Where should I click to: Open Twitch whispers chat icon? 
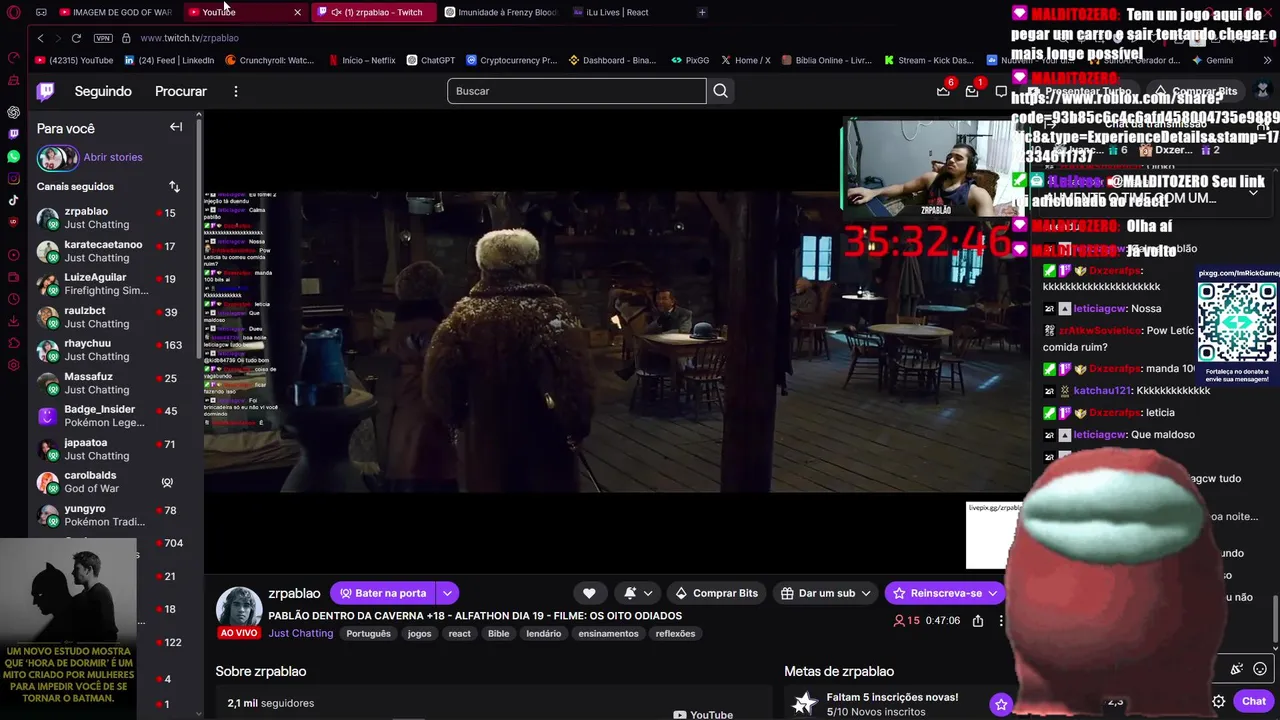1001,91
